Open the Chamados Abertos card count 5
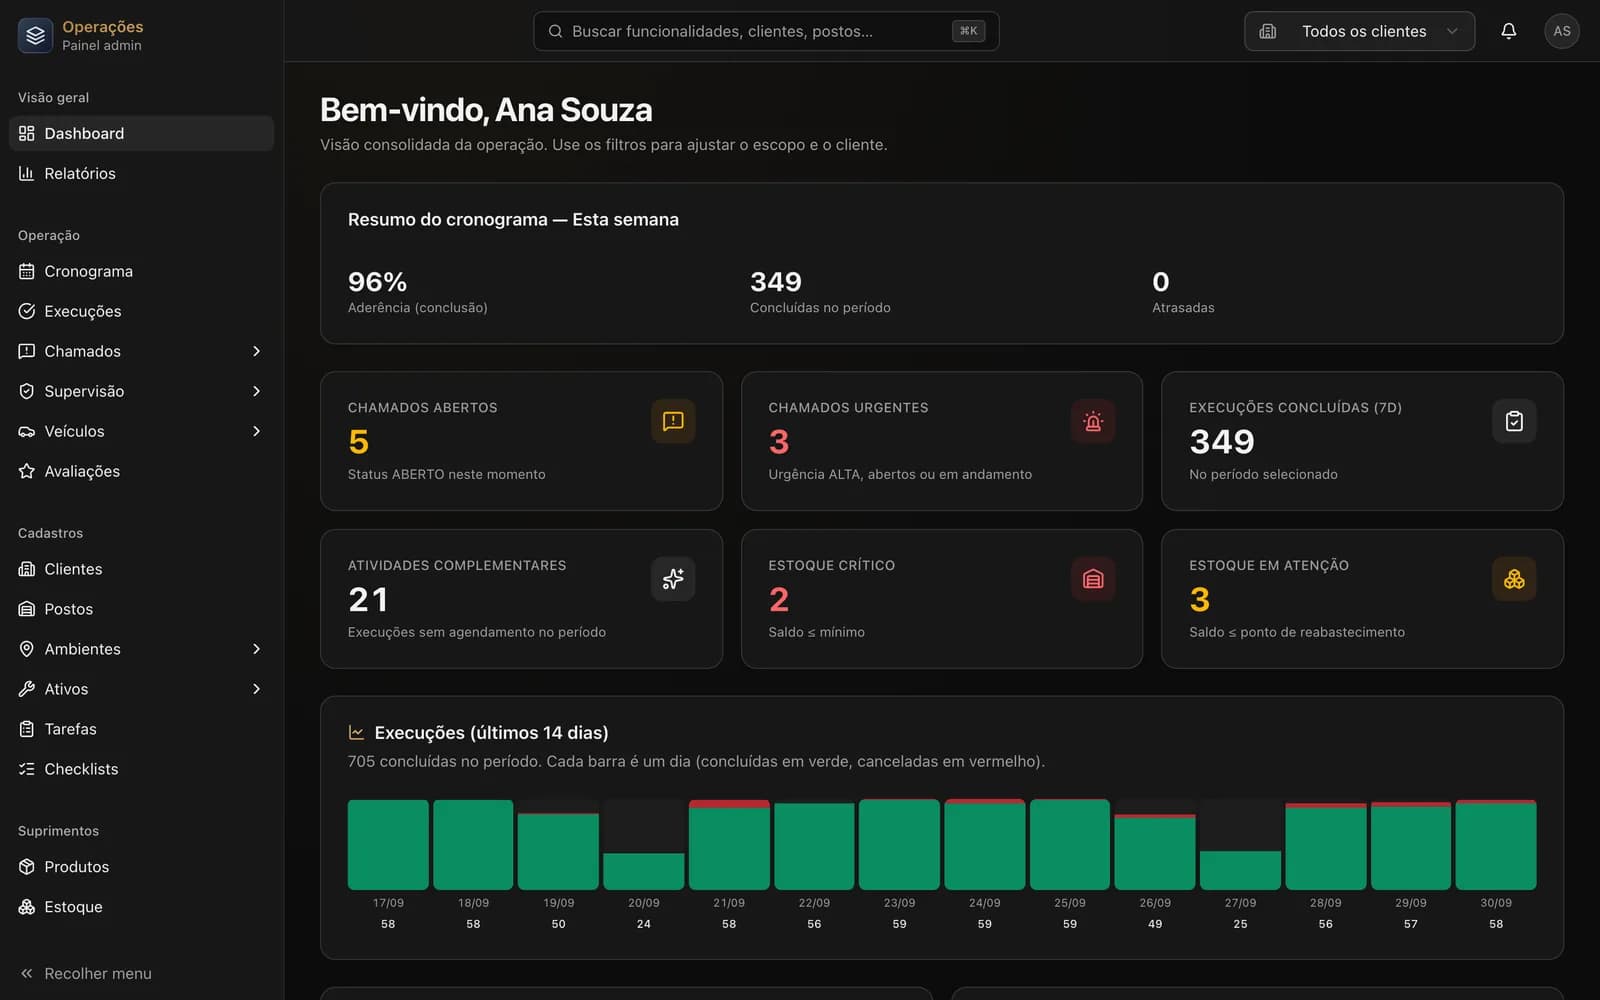This screenshot has width=1600, height=1000. [358, 441]
